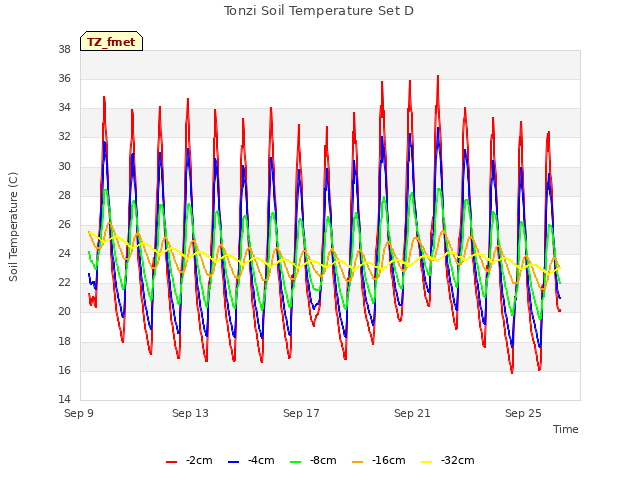
Task: Click the 14 y-axis tick label
Action: pyautogui.click(x=64, y=400)
